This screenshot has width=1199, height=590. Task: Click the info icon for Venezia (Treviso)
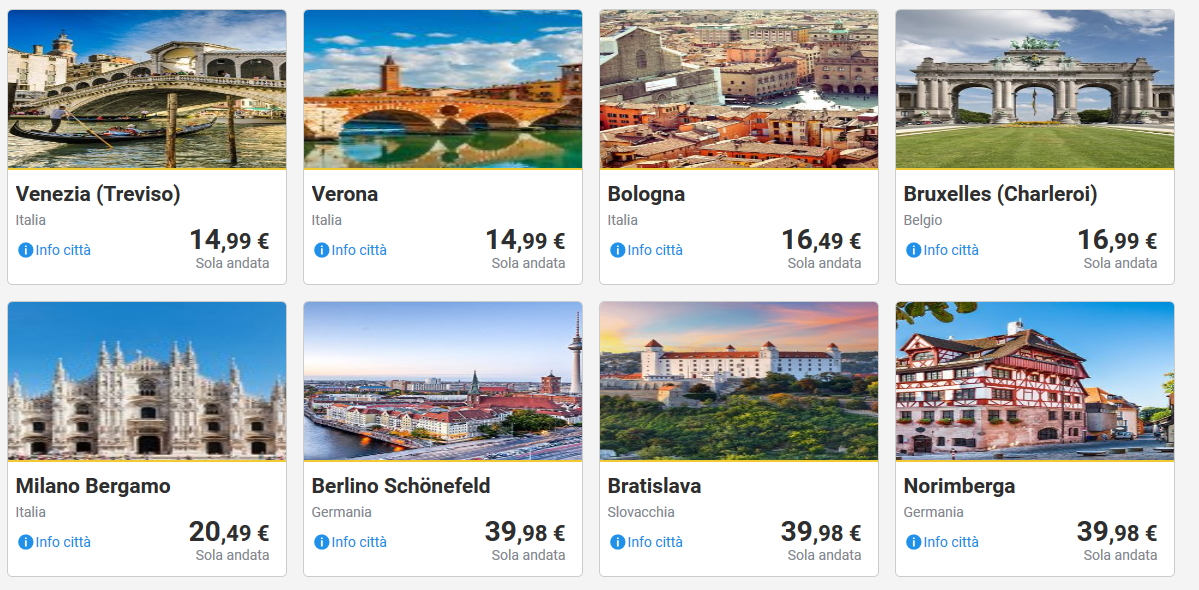(x=25, y=250)
